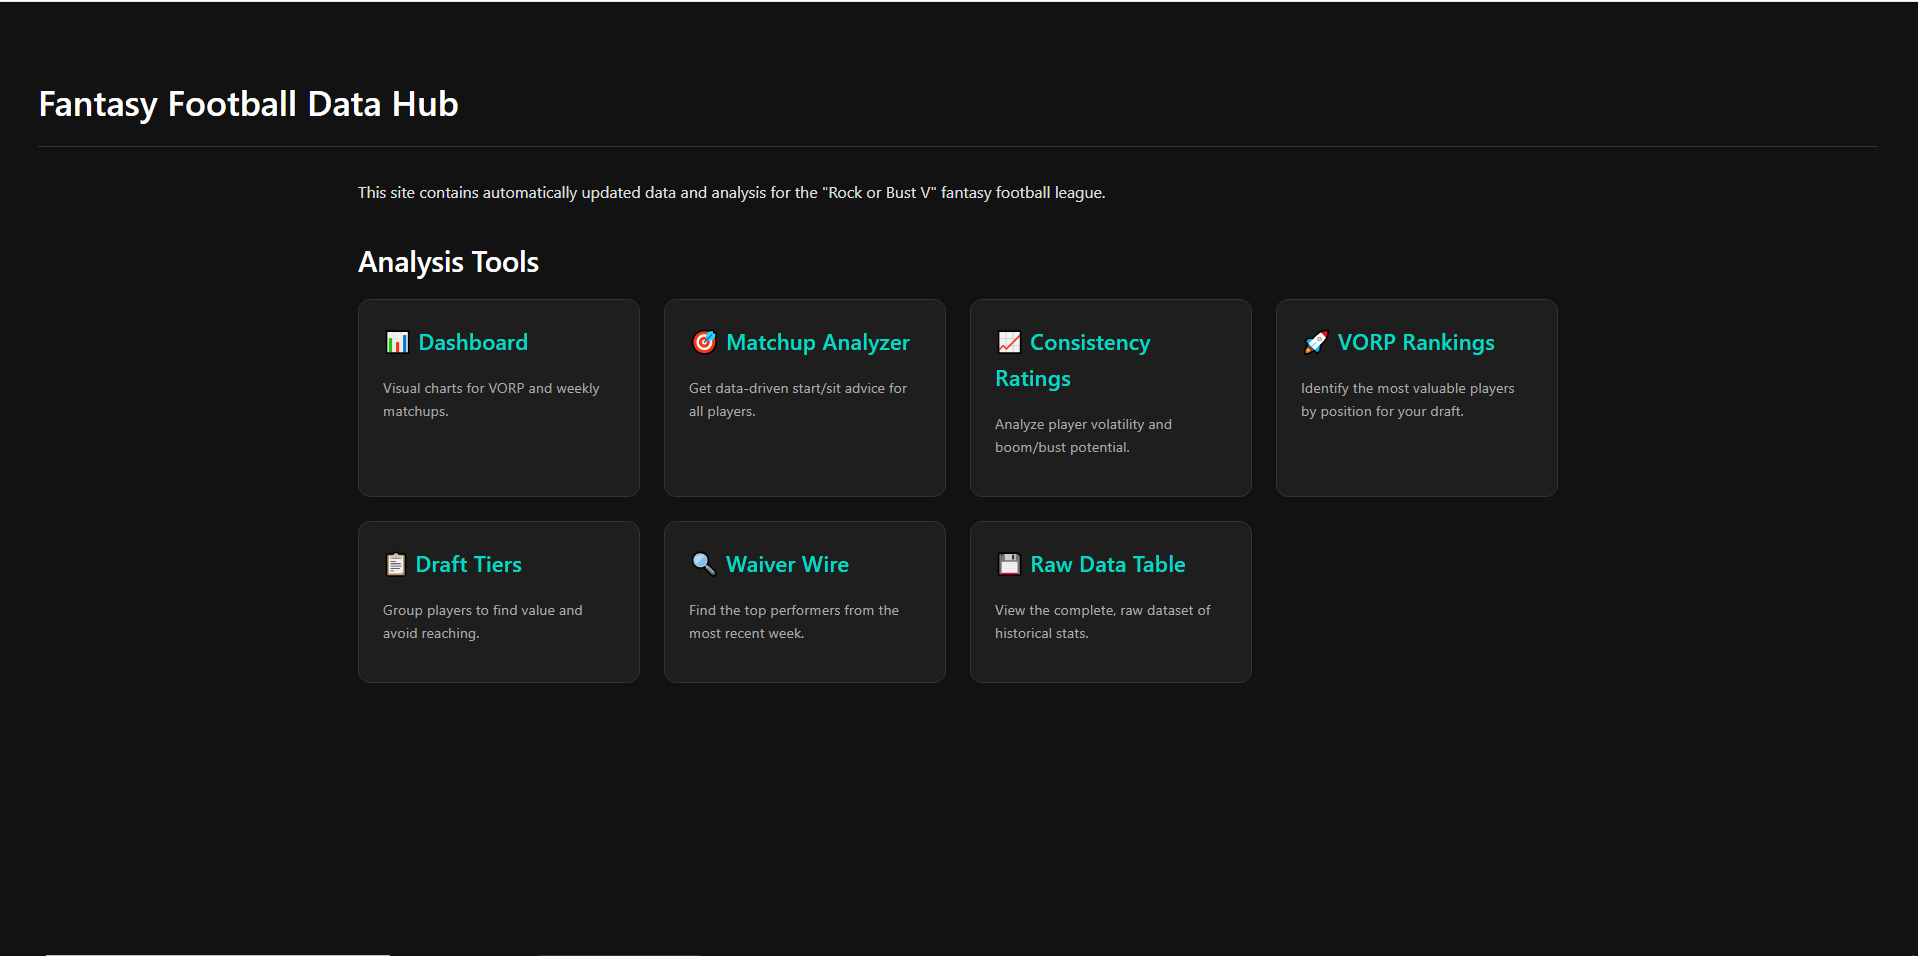
Task: Open the VORP Rankings link
Action: [x=1416, y=342]
